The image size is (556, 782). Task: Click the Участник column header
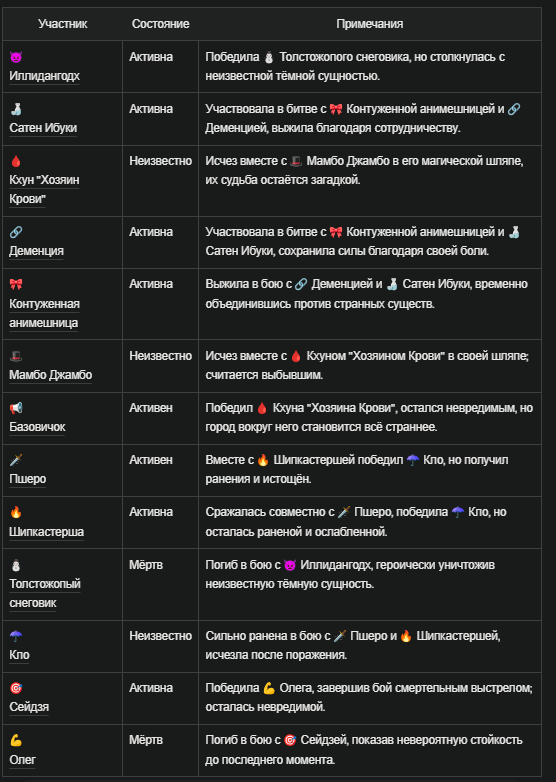(63, 24)
